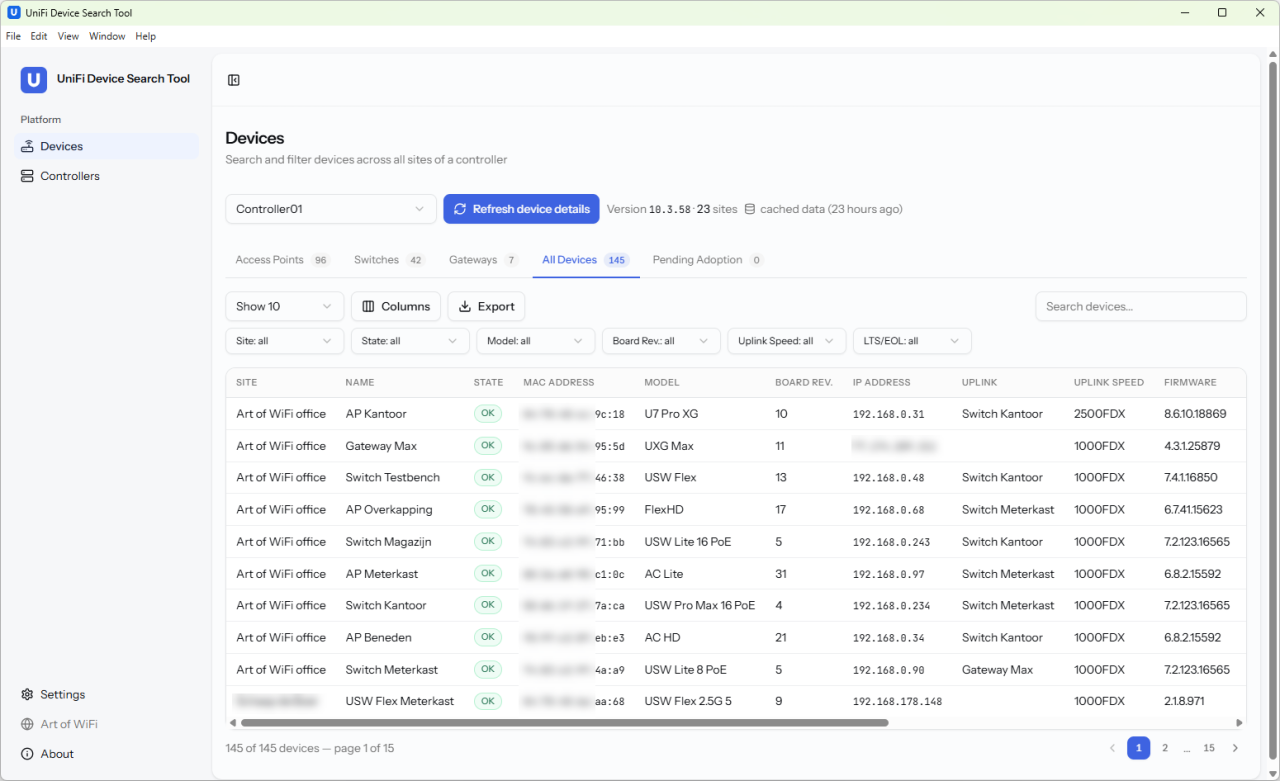The width and height of the screenshot is (1280, 781).
Task: Click the Art of WiFi globe icon
Action: click(28, 724)
